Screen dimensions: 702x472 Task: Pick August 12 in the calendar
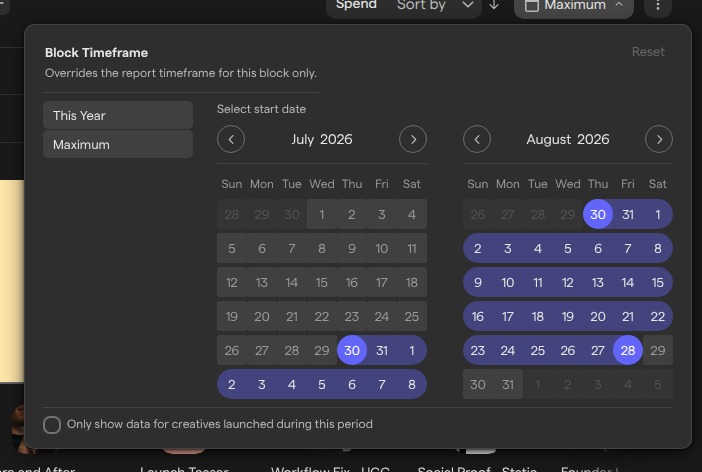point(568,283)
